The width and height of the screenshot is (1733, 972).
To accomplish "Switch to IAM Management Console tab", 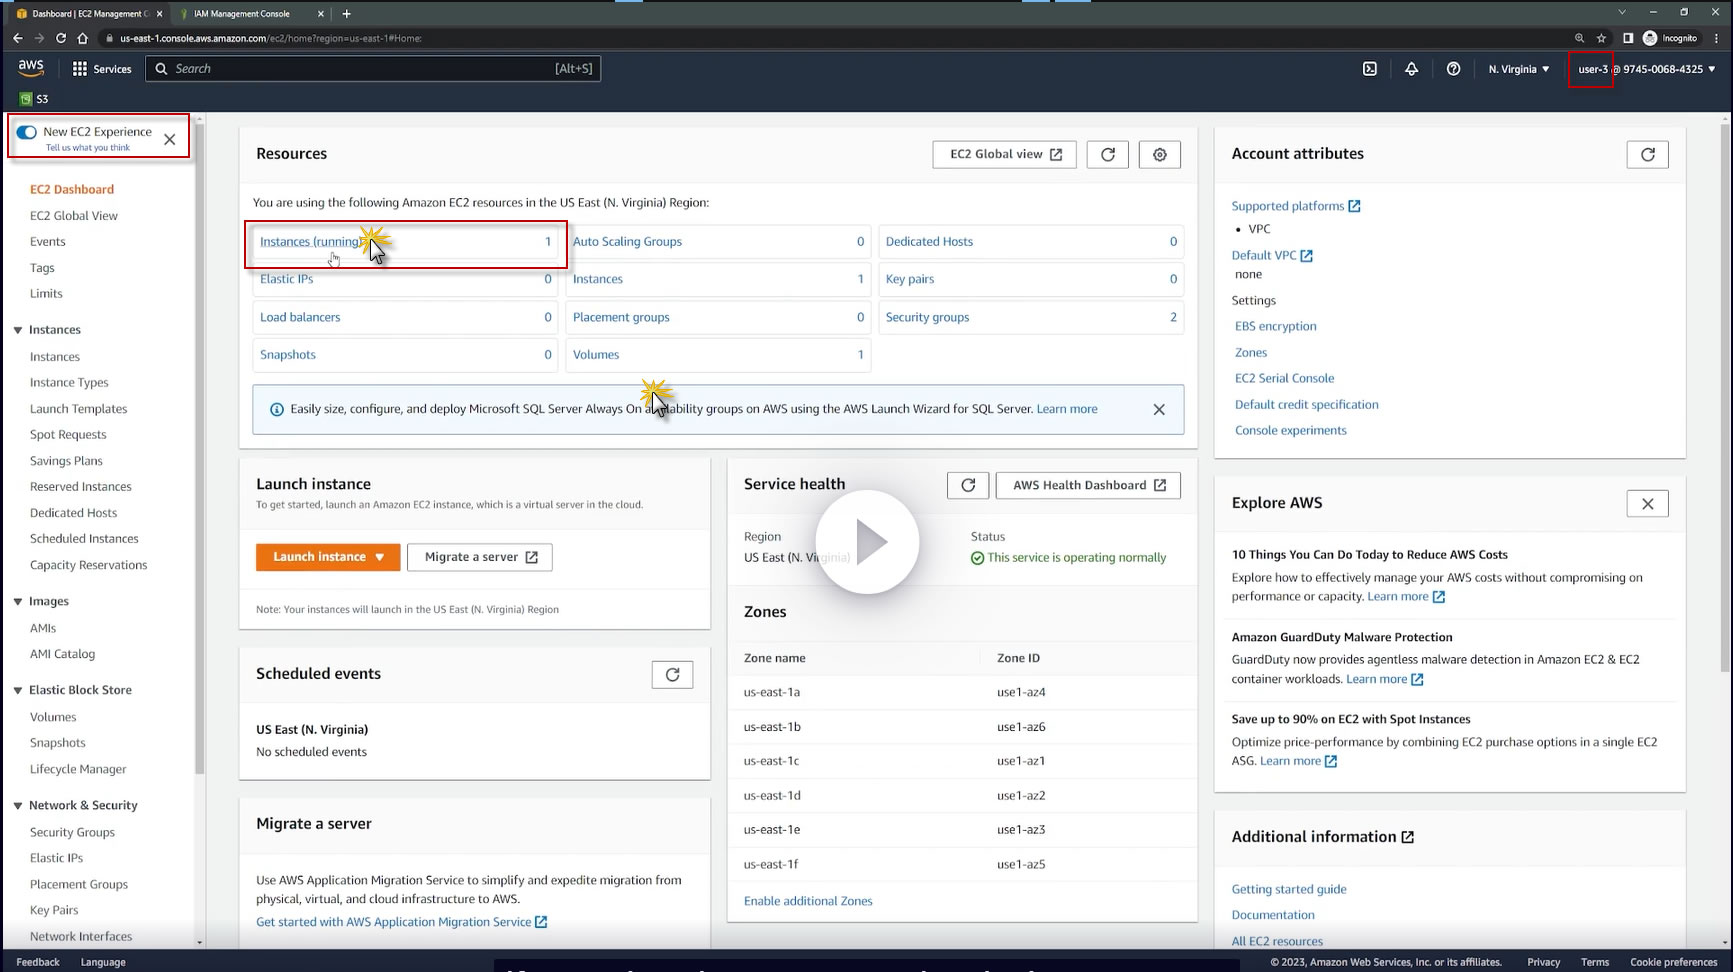I will click(x=242, y=14).
